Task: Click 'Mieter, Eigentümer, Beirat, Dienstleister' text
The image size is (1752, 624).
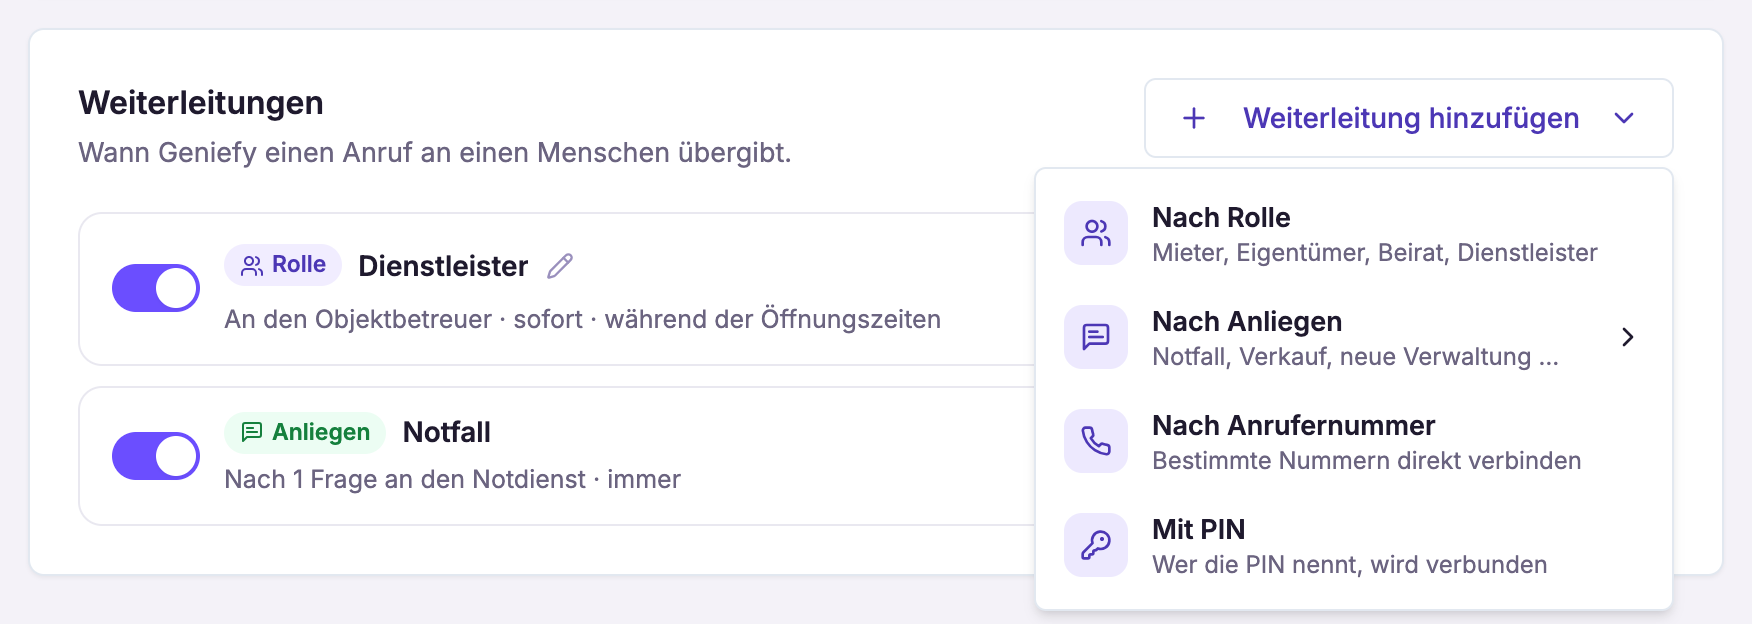Action: click(x=1375, y=253)
